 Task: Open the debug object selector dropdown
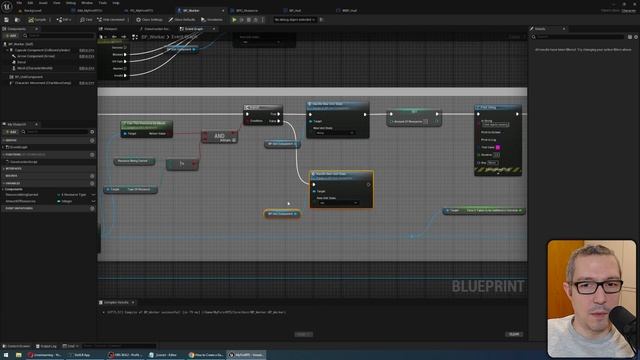pos(295,20)
